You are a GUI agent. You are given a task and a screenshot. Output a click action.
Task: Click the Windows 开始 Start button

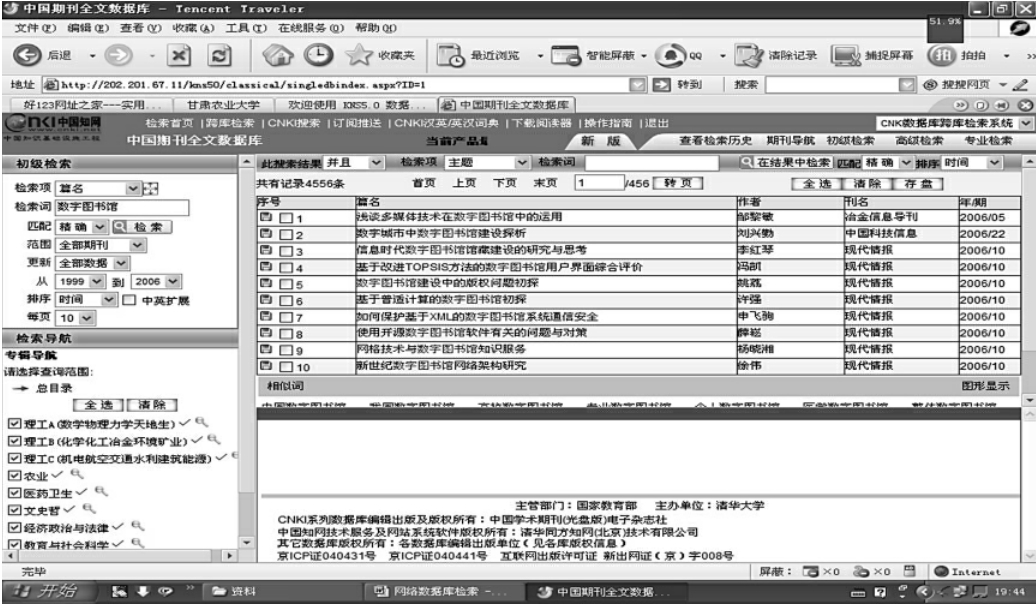pos(48,591)
